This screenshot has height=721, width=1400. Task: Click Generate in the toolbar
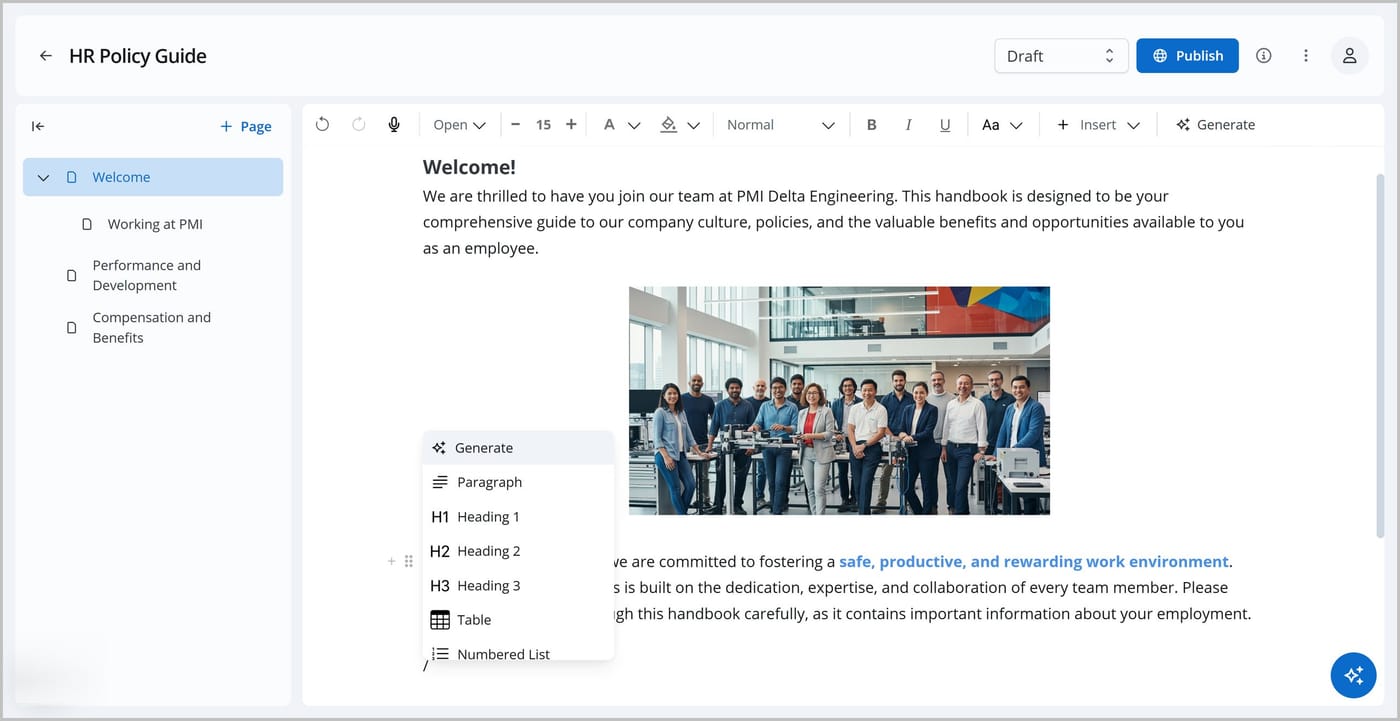click(1215, 125)
